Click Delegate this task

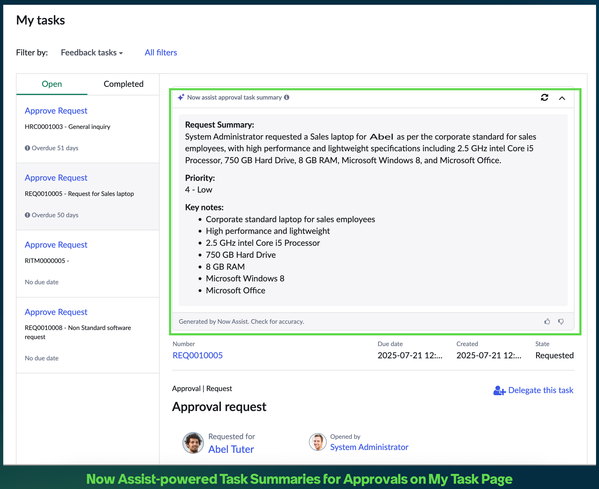(x=541, y=390)
